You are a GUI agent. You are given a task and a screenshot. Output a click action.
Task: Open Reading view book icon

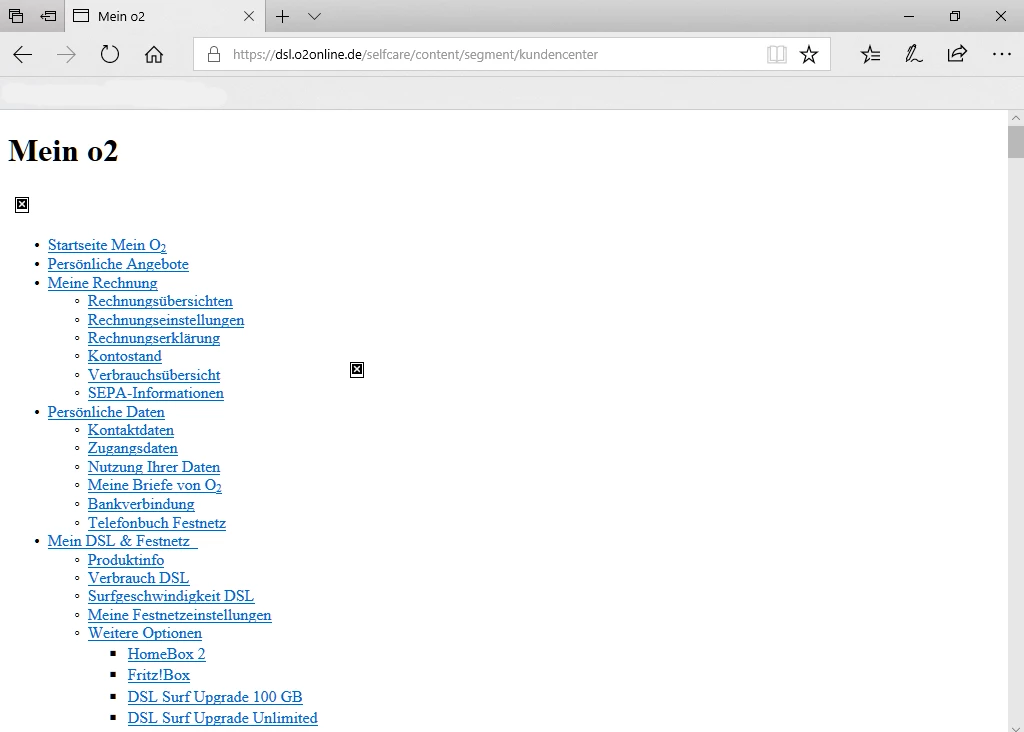click(776, 54)
